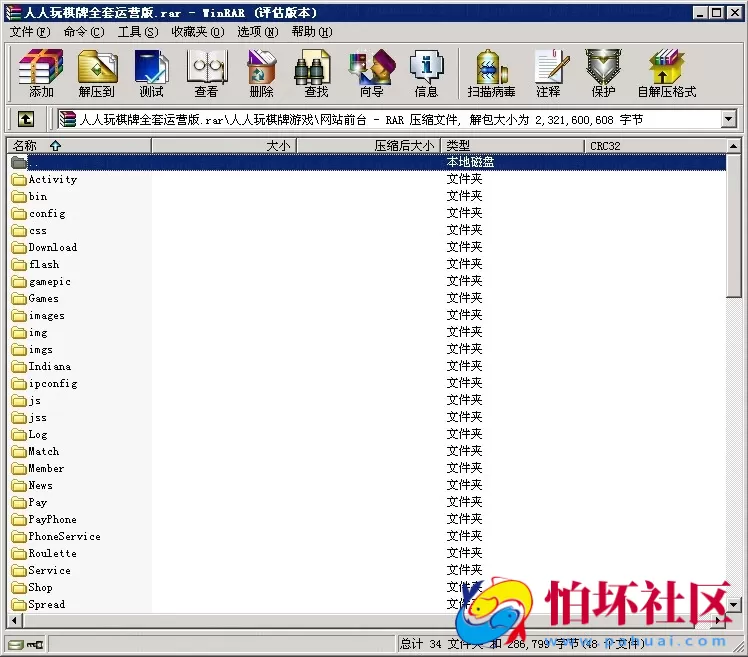Show archive Info (信息) icon
The width and height of the screenshot is (748, 657).
(x=426, y=73)
